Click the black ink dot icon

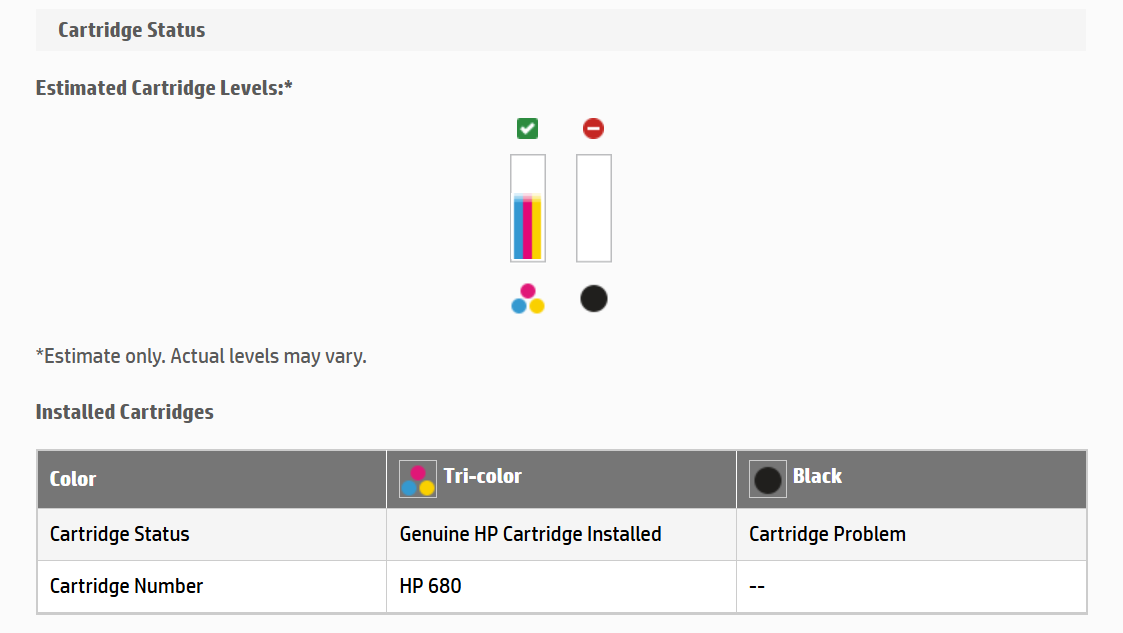tap(593, 297)
